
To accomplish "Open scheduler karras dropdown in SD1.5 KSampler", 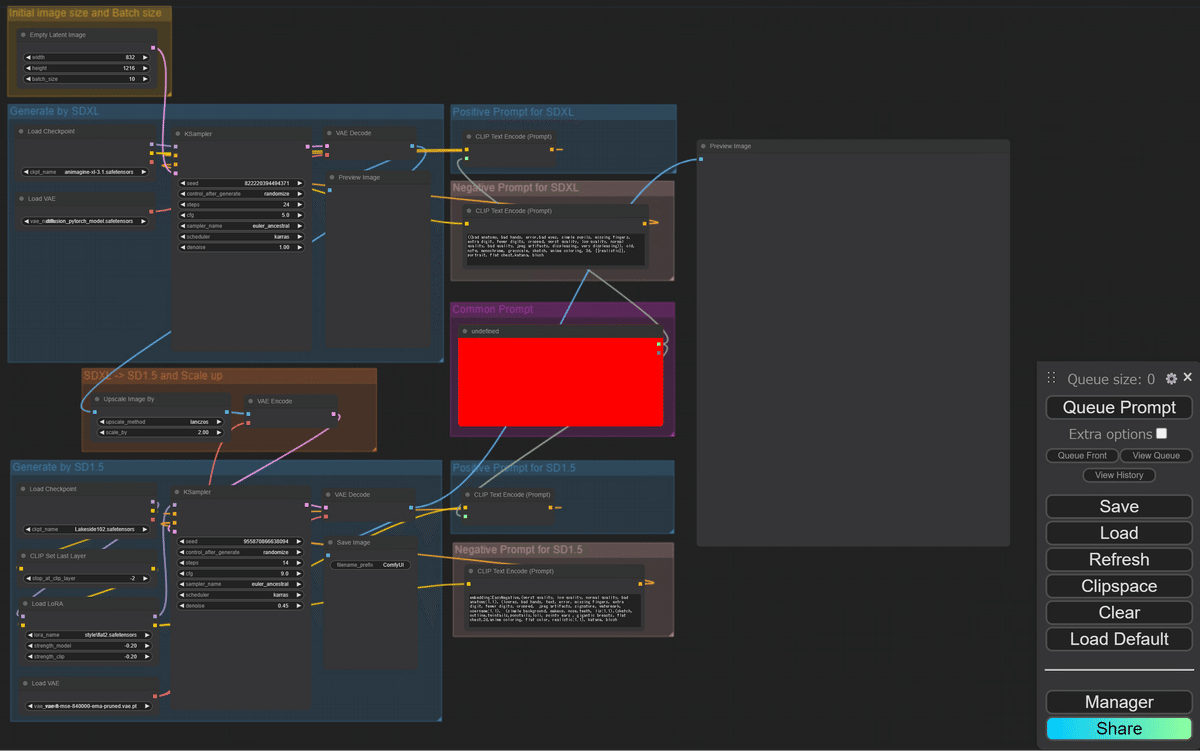I will pyautogui.click(x=242, y=595).
